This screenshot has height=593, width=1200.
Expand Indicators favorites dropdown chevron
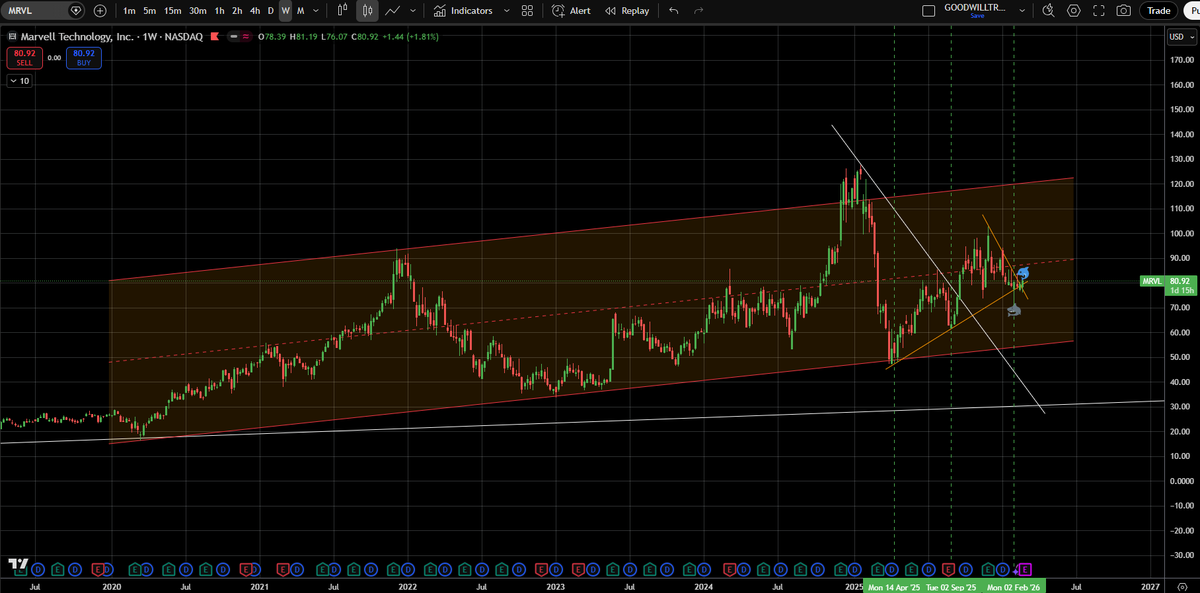506,11
